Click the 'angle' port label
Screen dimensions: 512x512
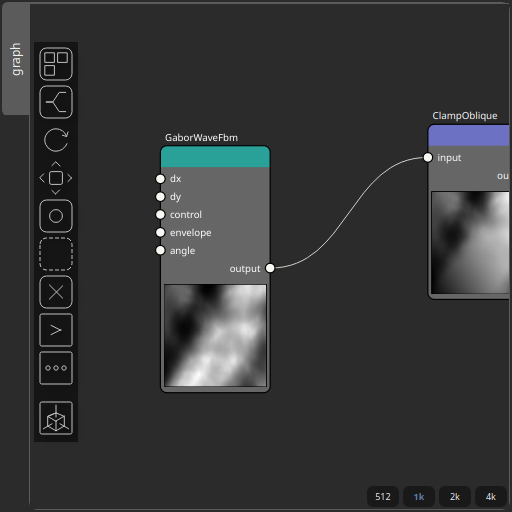pos(182,251)
